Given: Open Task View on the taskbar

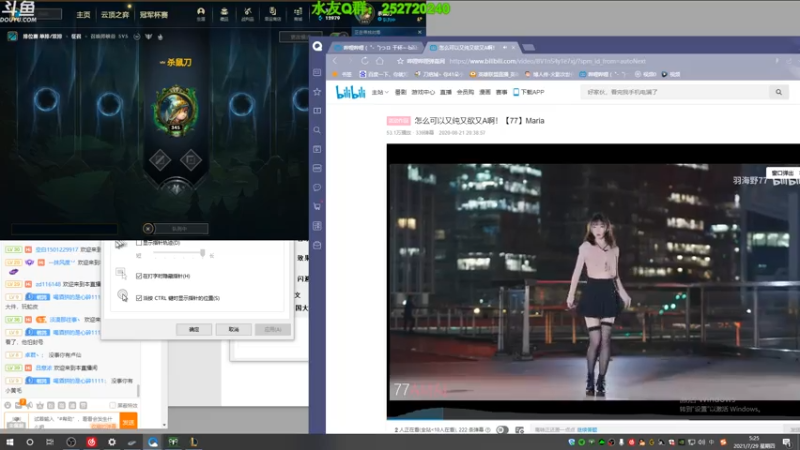Looking at the screenshot, I should tap(49, 442).
